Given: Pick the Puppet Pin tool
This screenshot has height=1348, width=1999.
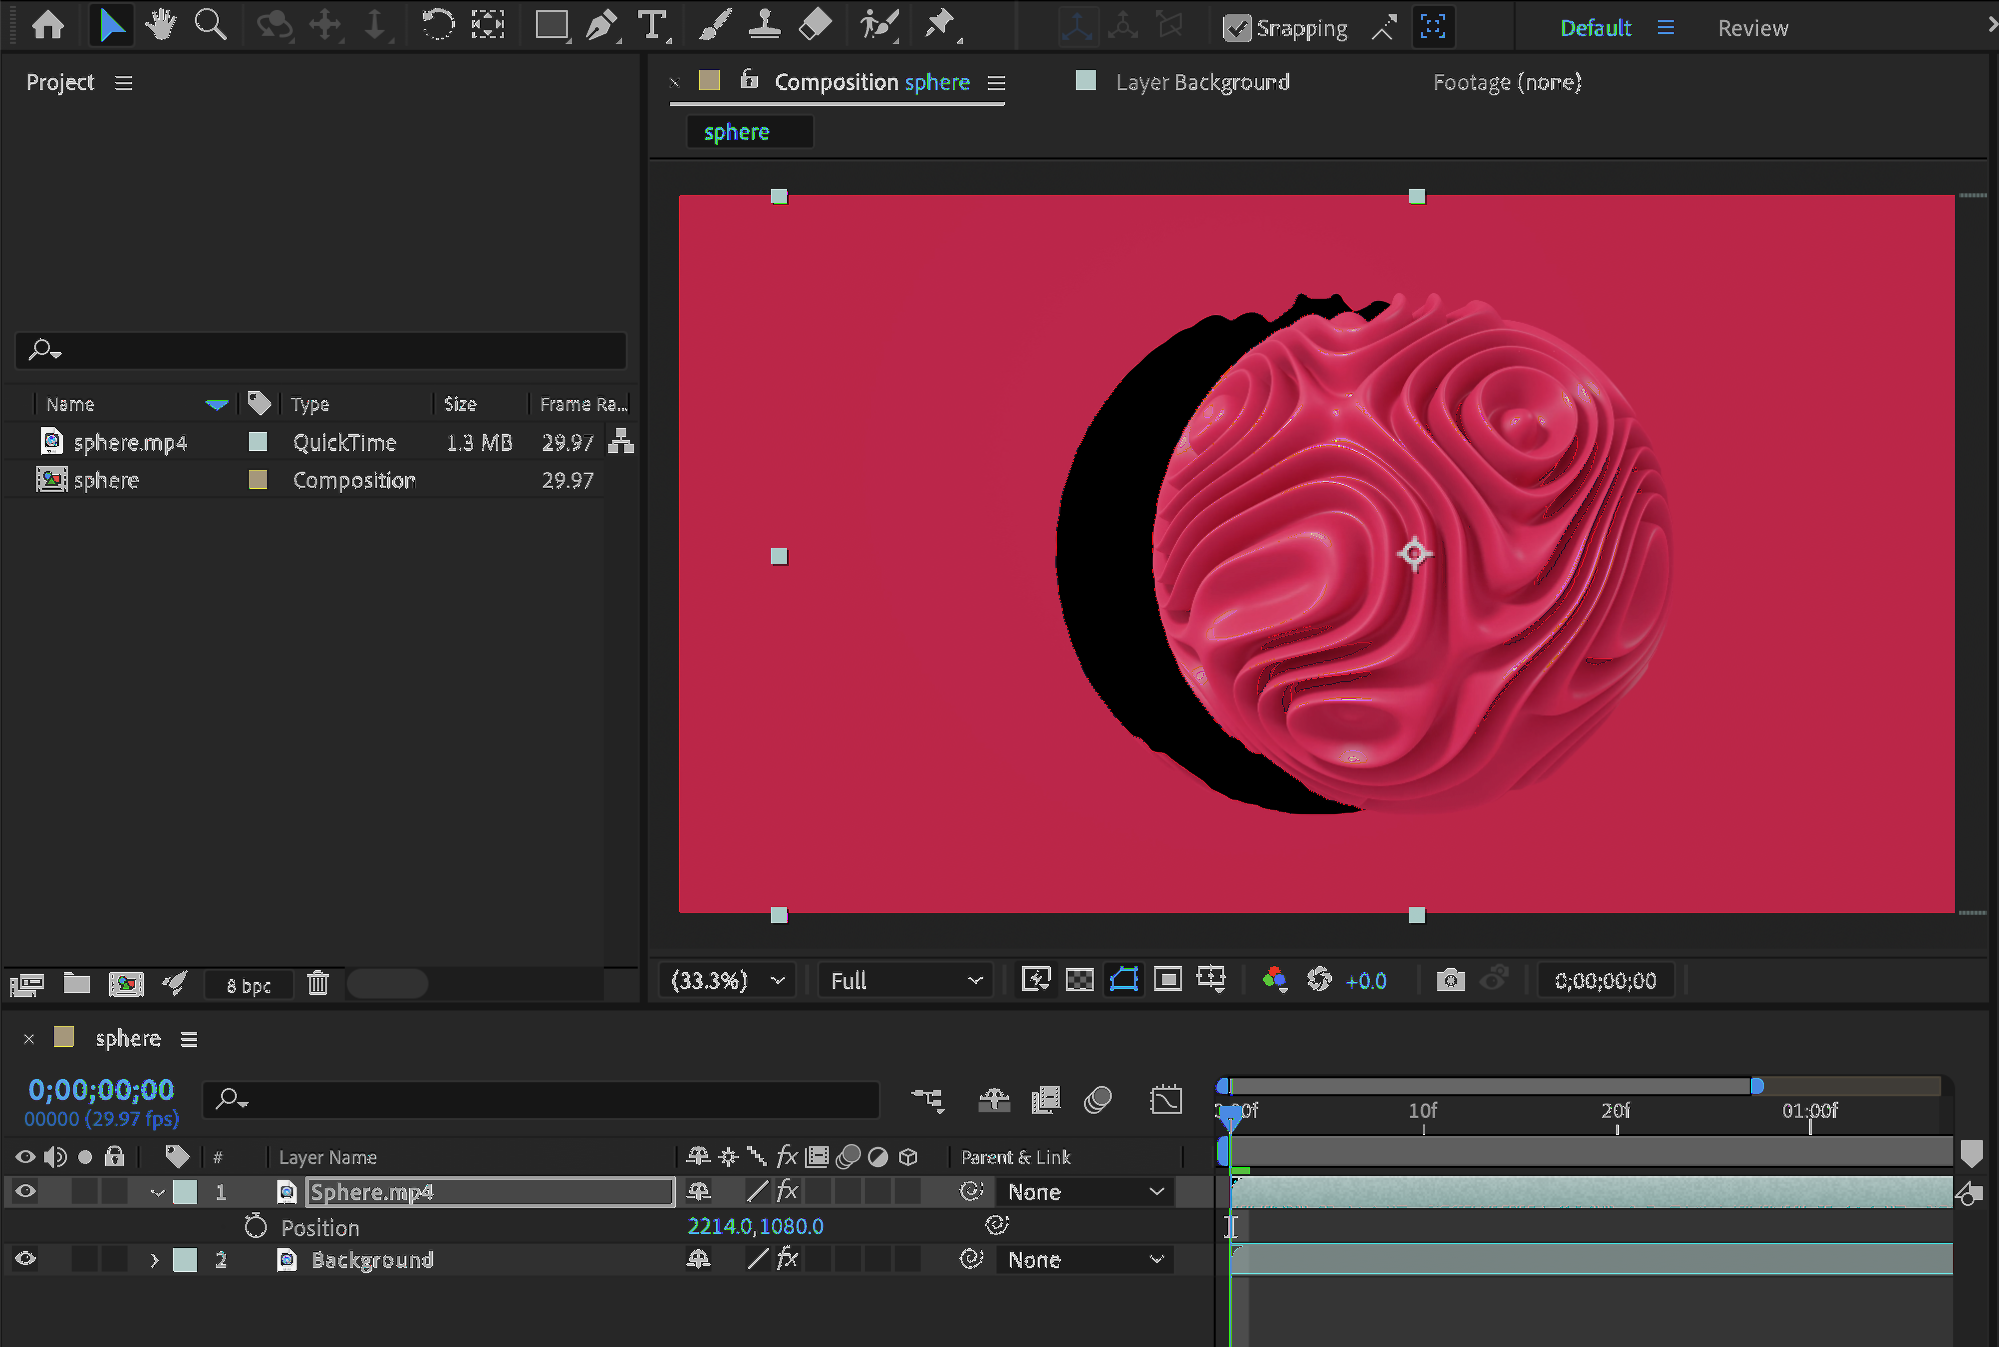Looking at the screenshot, I should [939, 25].
